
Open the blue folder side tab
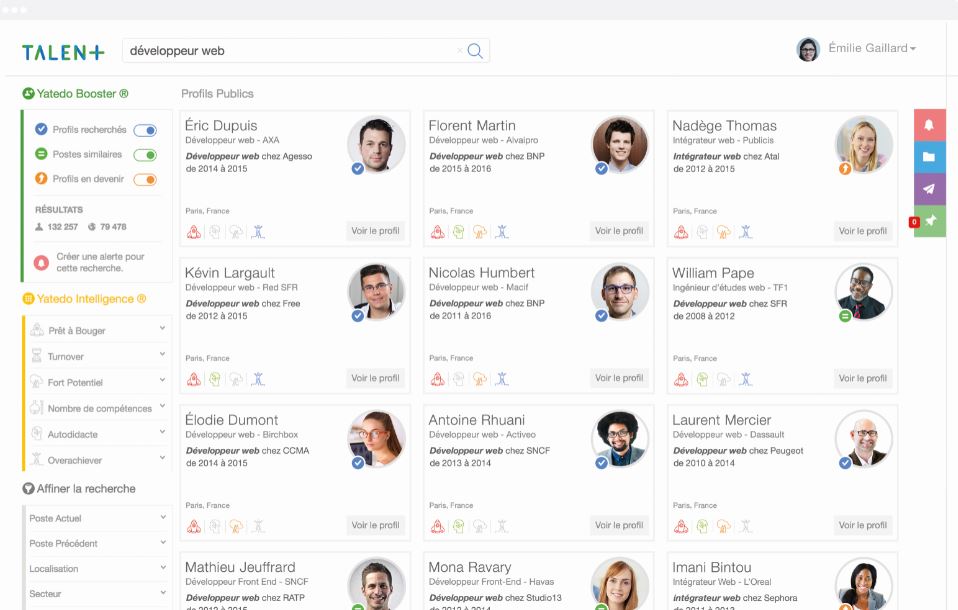[929, 157]
